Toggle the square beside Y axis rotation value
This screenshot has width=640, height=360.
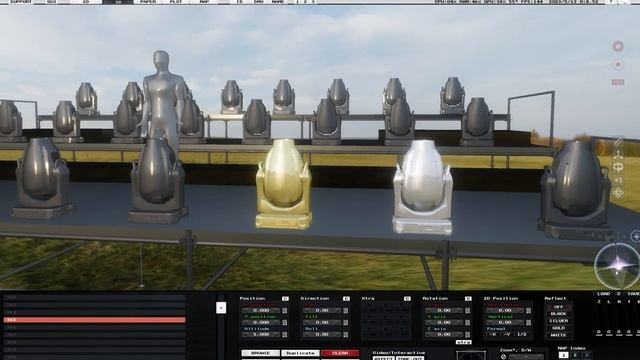[x=468, y=322]
